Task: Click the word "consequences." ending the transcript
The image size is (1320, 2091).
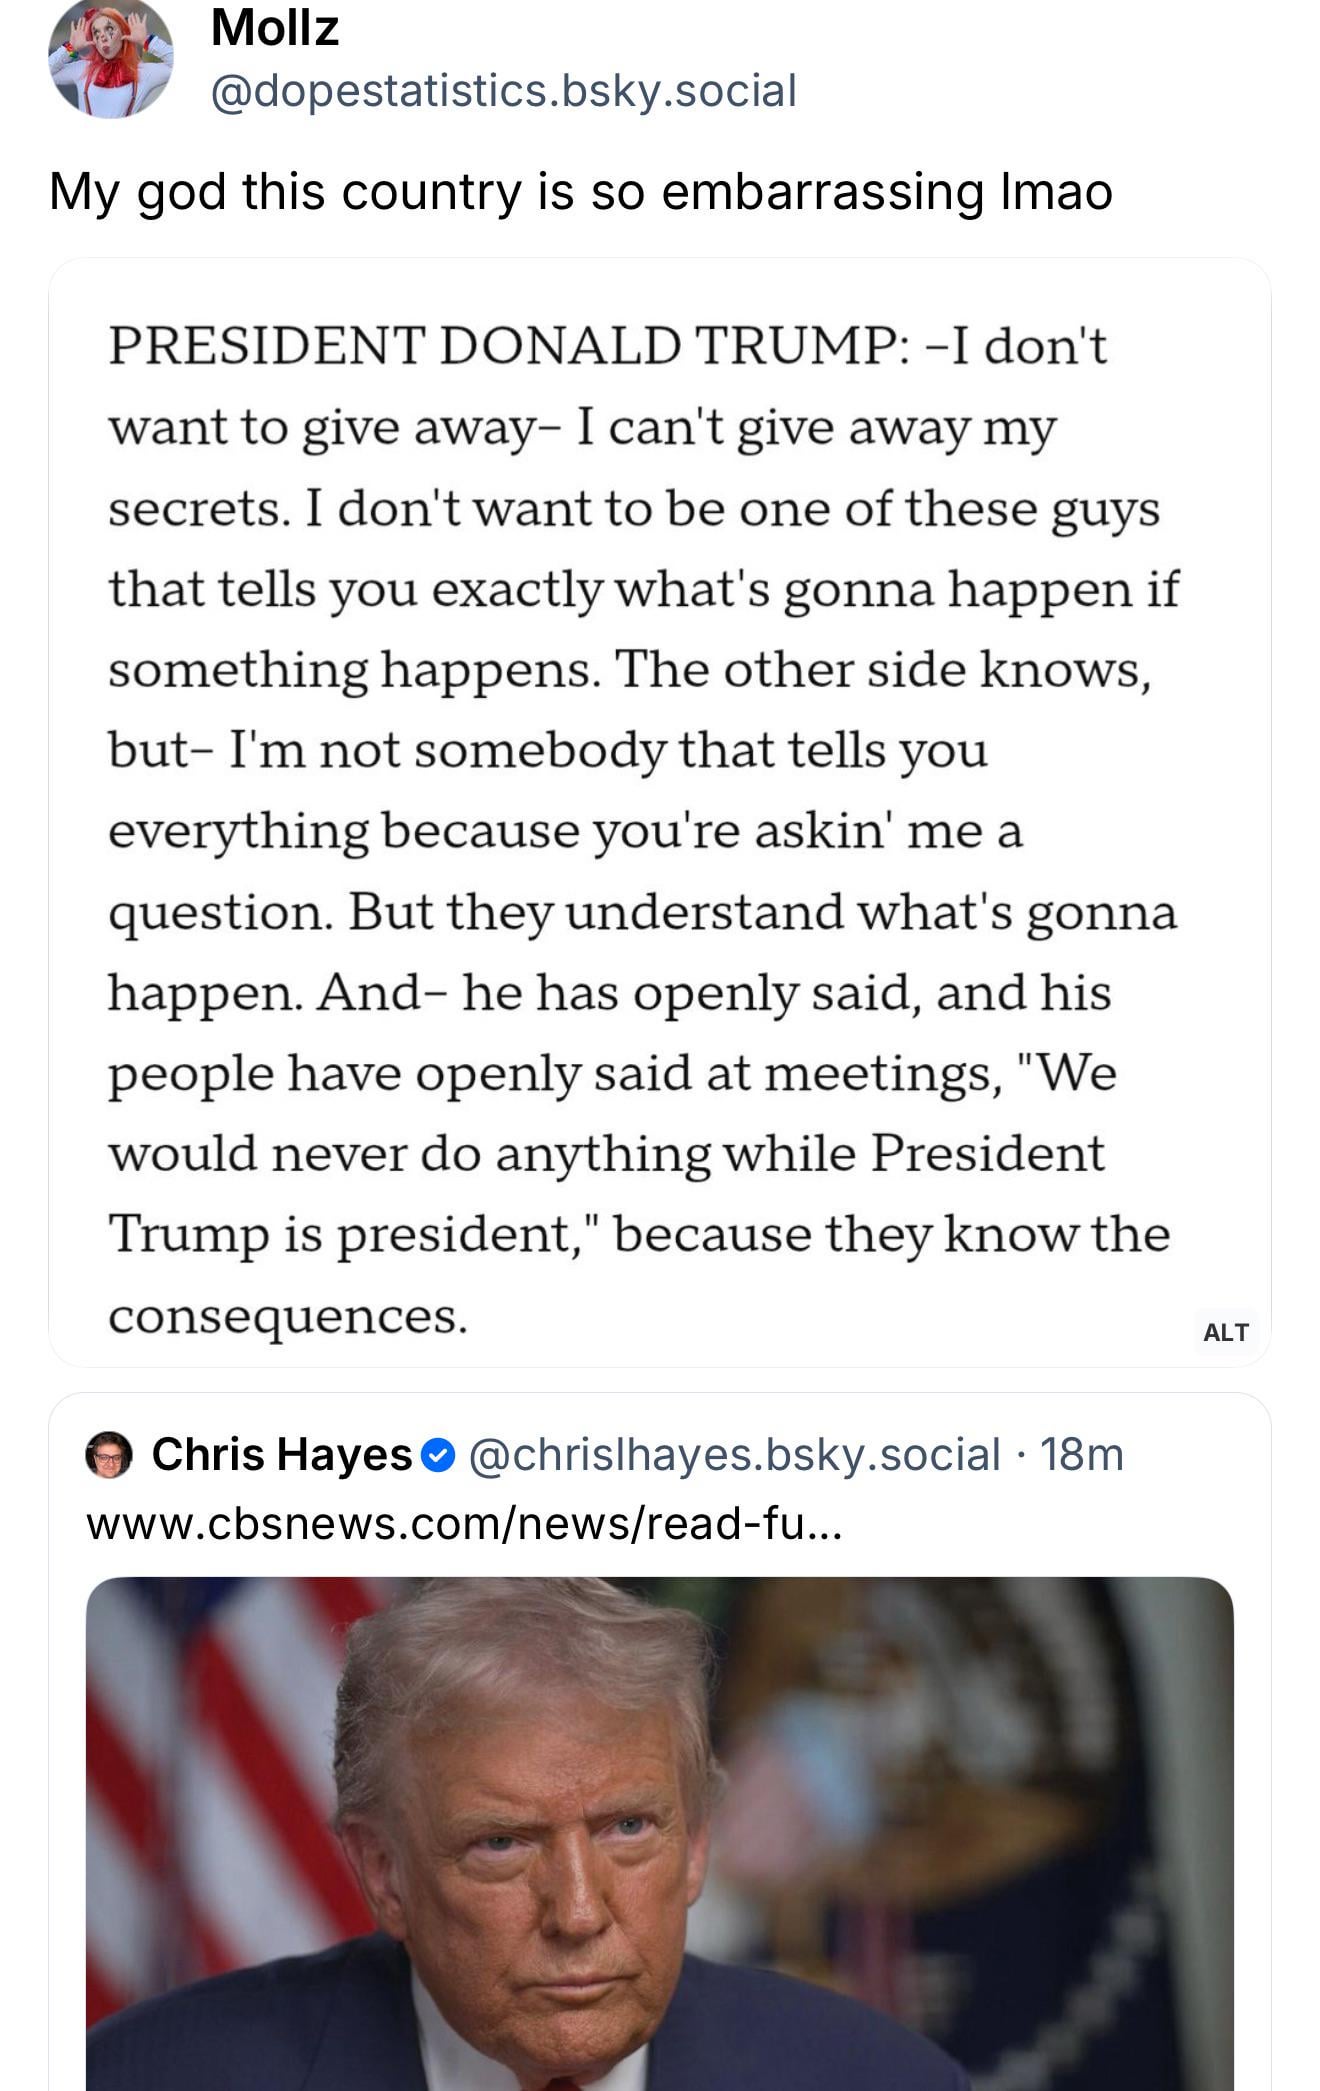Action: click(x=288, y=1315)
